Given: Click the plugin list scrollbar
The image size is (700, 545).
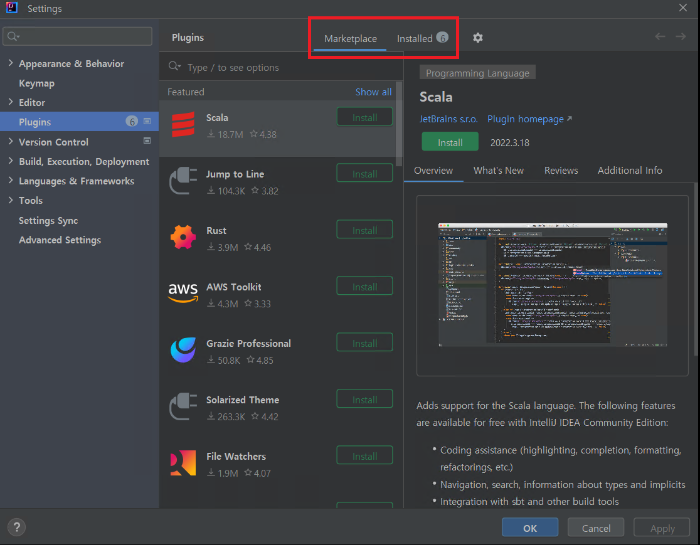Looking at the screenshot, I should (399, 123).
